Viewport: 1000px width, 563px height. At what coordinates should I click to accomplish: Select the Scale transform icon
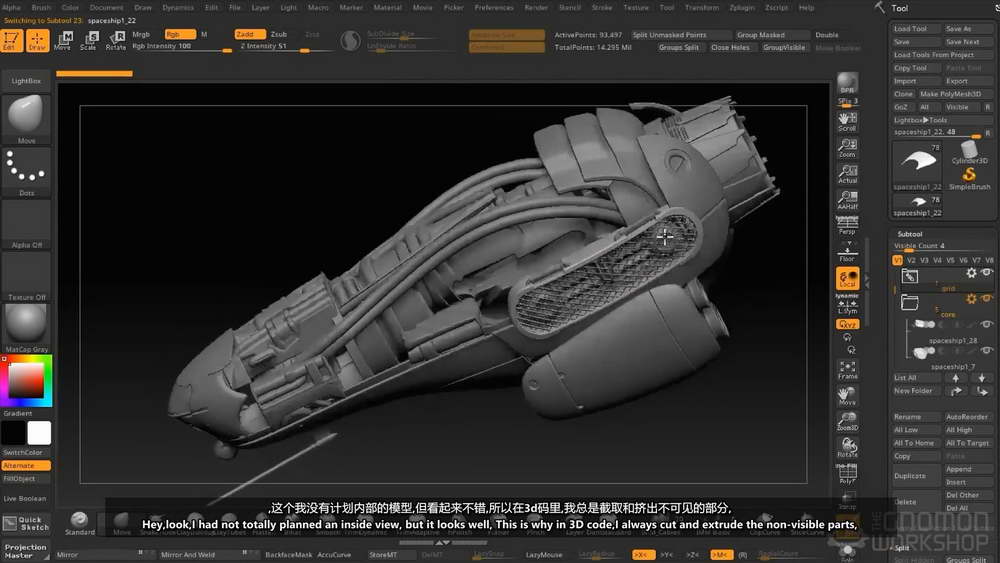pos(89,40)
